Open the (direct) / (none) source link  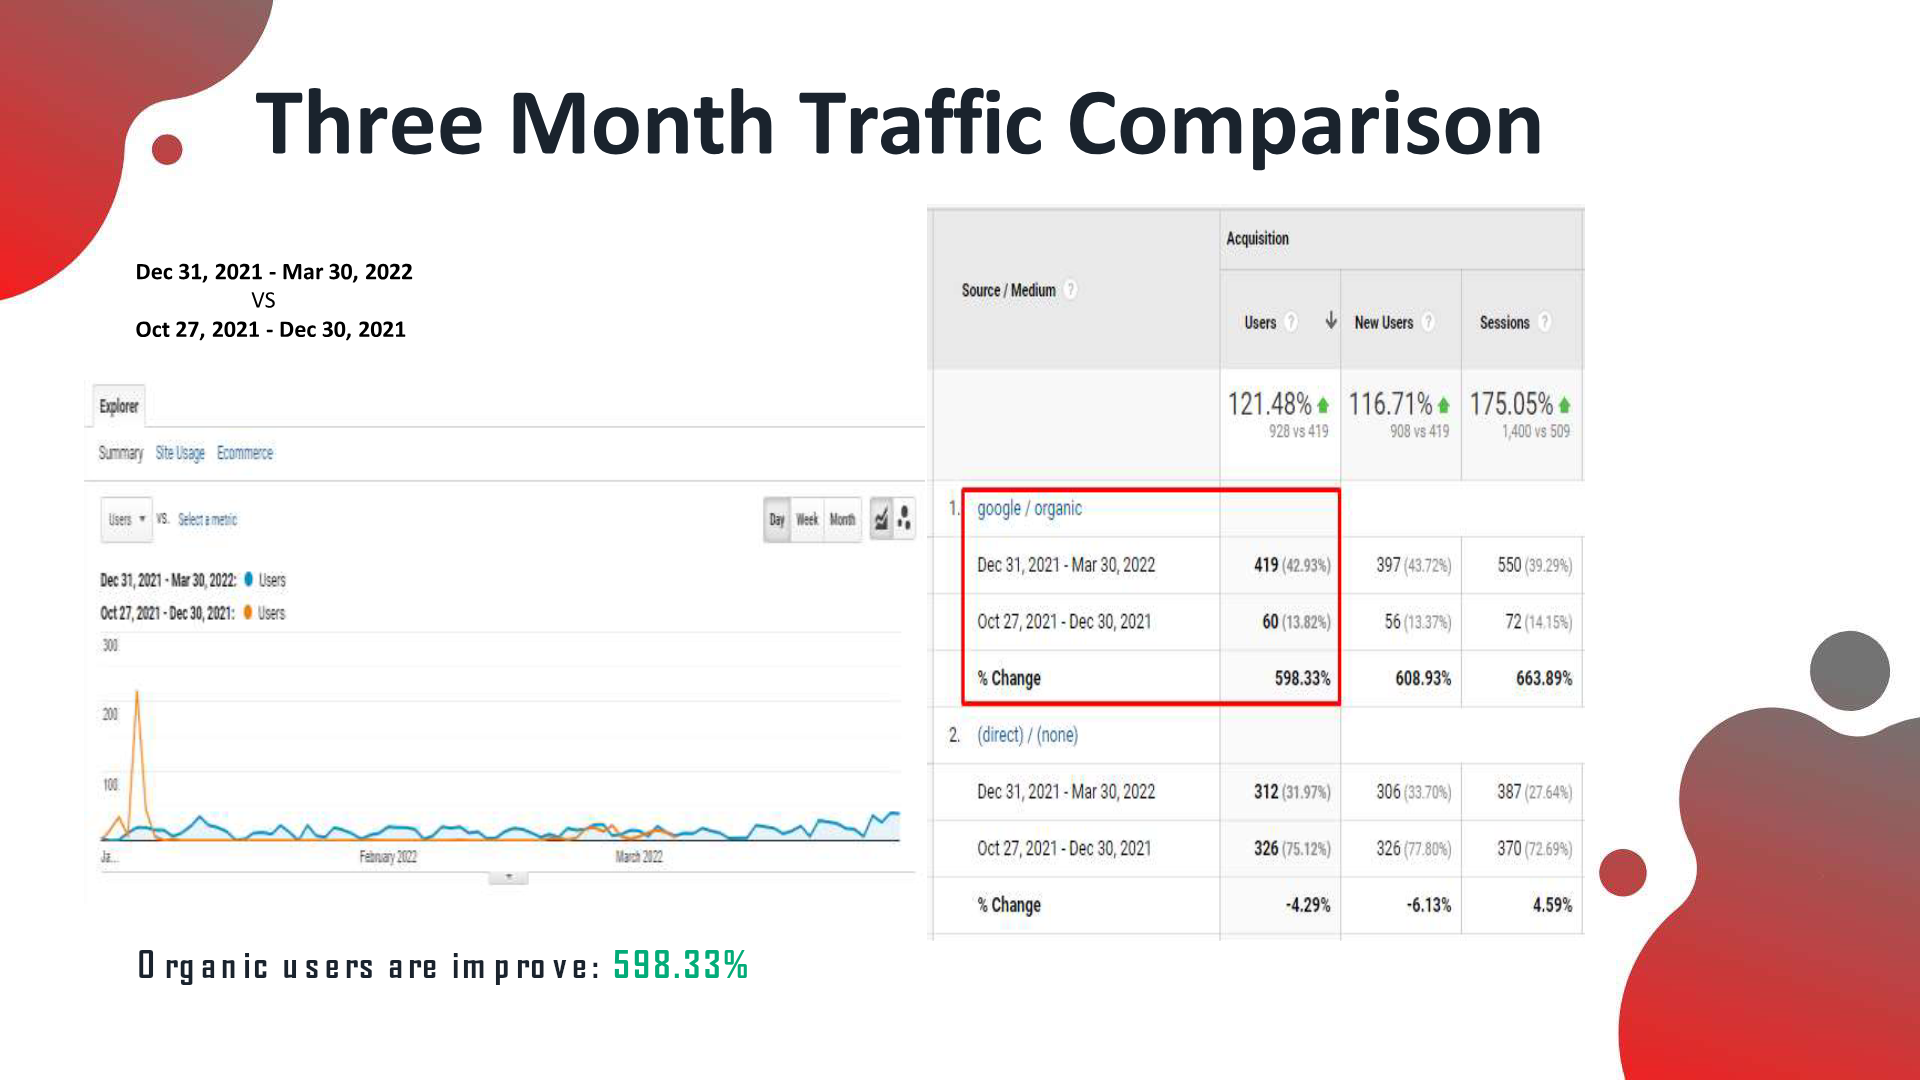(1027, 735)
